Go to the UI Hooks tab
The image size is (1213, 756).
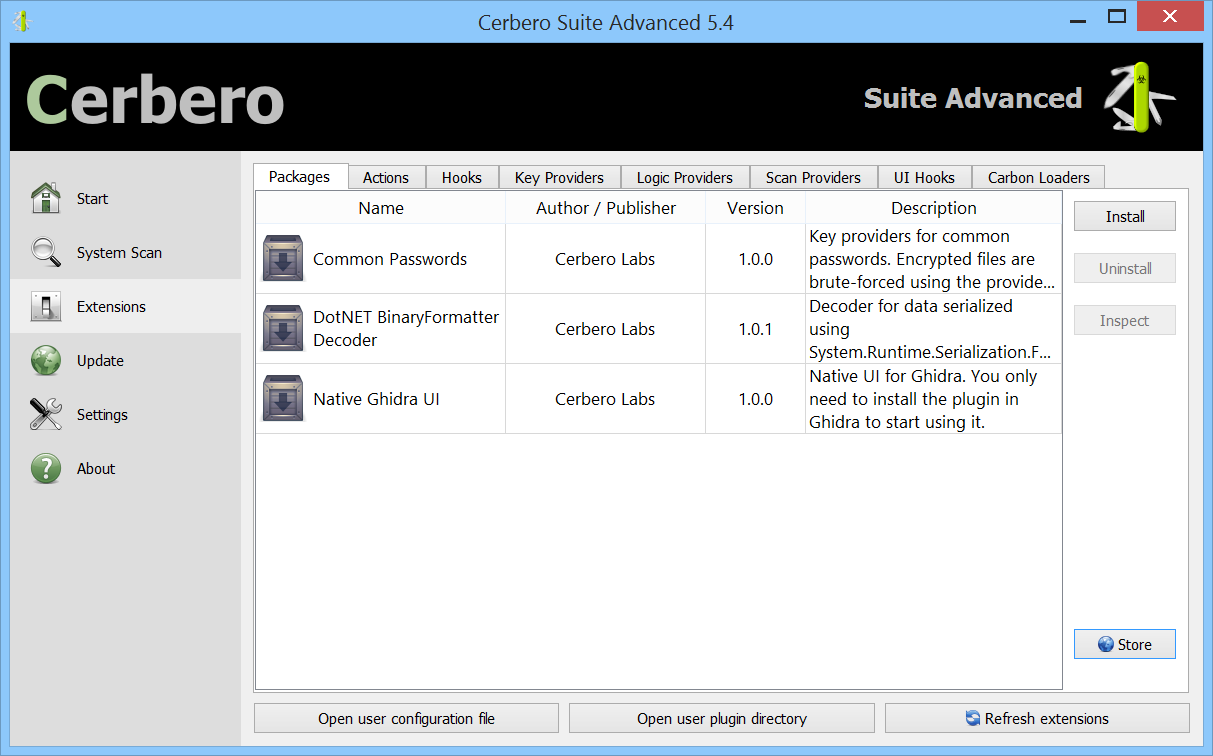924,178
